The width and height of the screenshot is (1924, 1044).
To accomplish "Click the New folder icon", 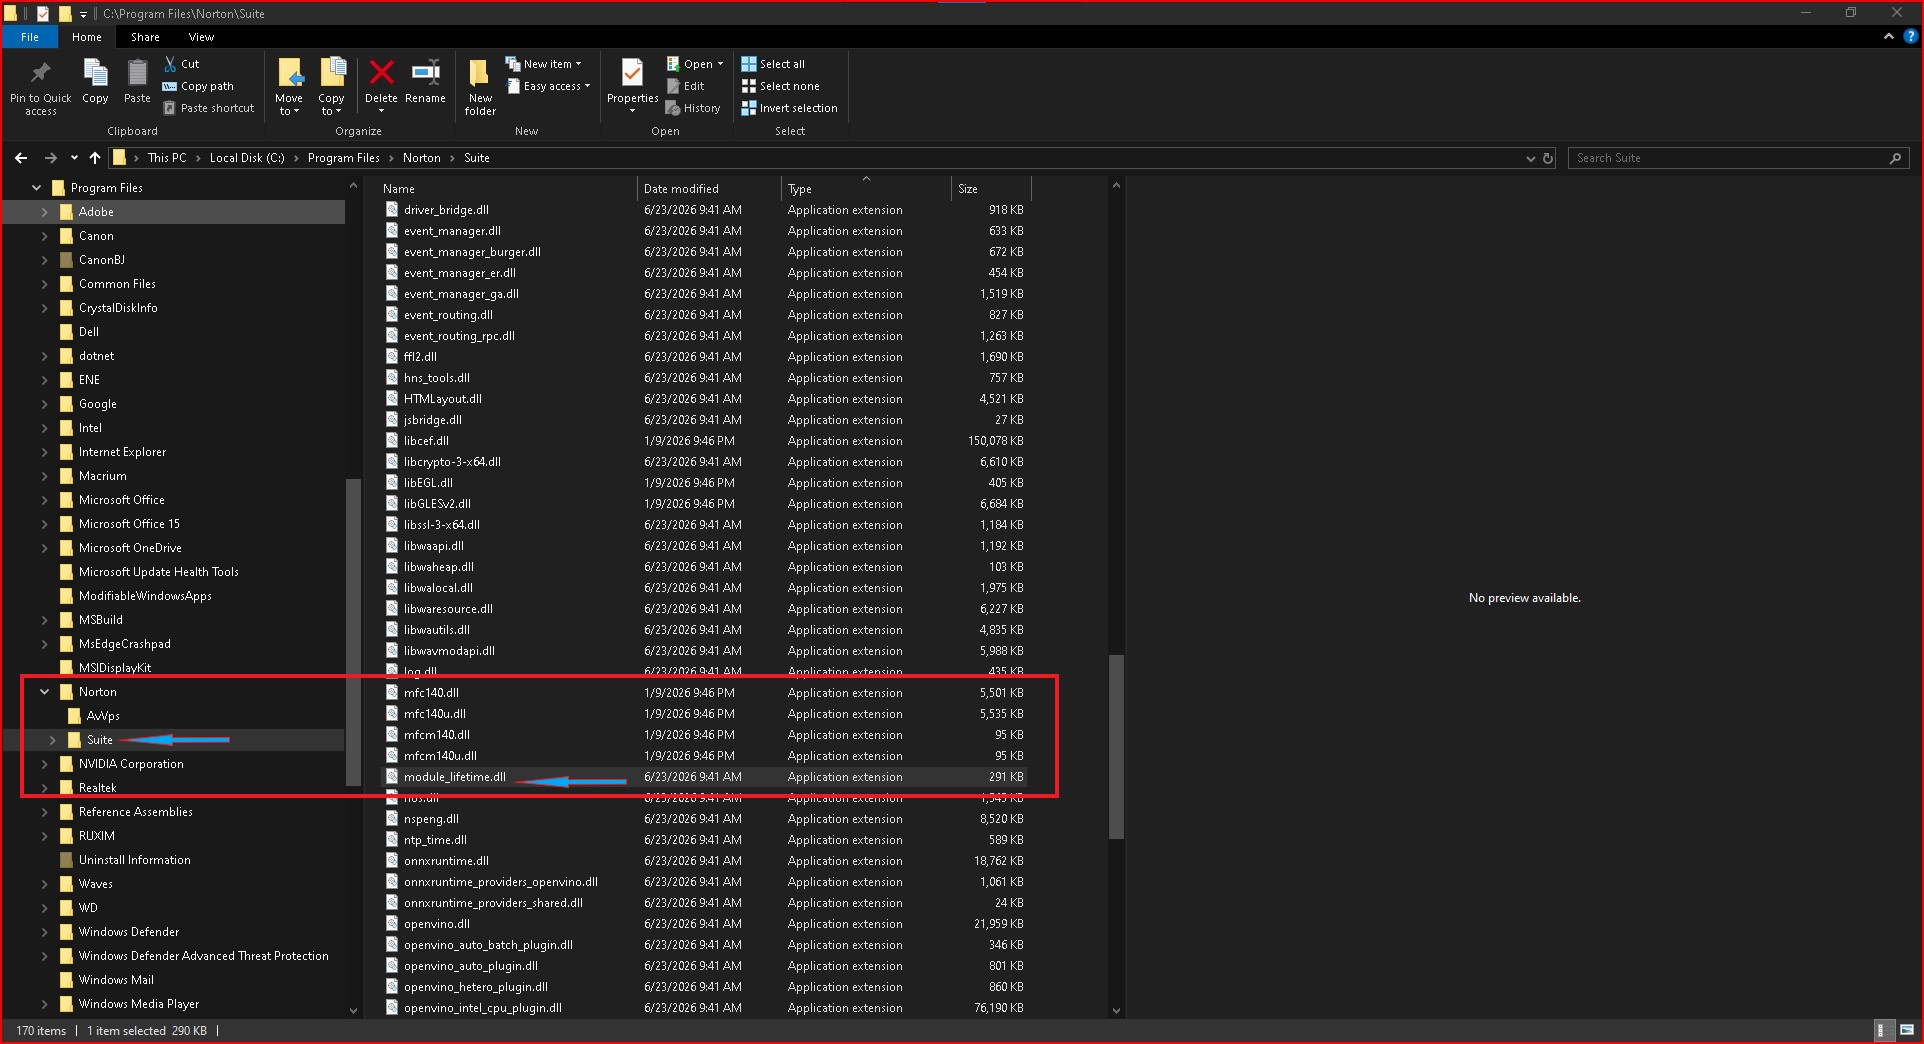I will (479, 74).
